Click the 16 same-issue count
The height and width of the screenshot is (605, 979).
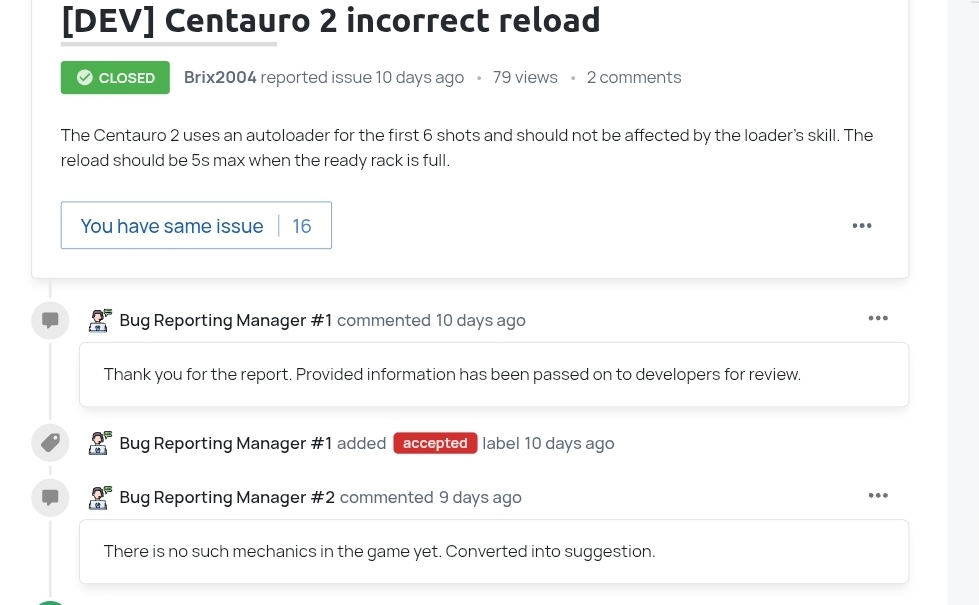302,226
